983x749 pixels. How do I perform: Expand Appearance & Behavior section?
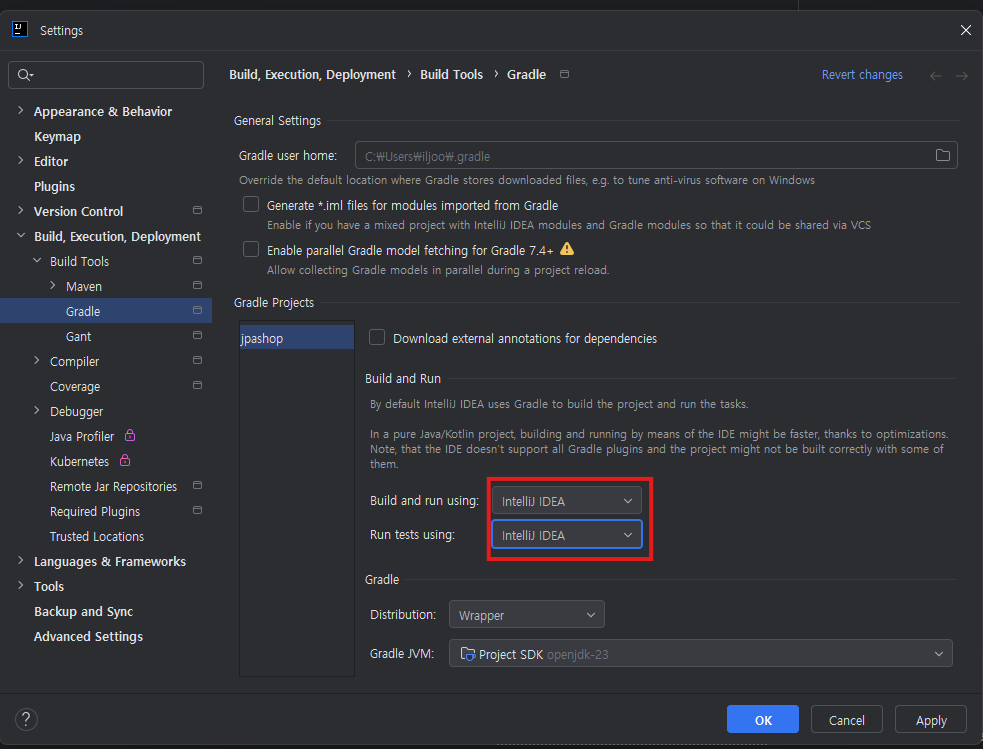[21, 110]
